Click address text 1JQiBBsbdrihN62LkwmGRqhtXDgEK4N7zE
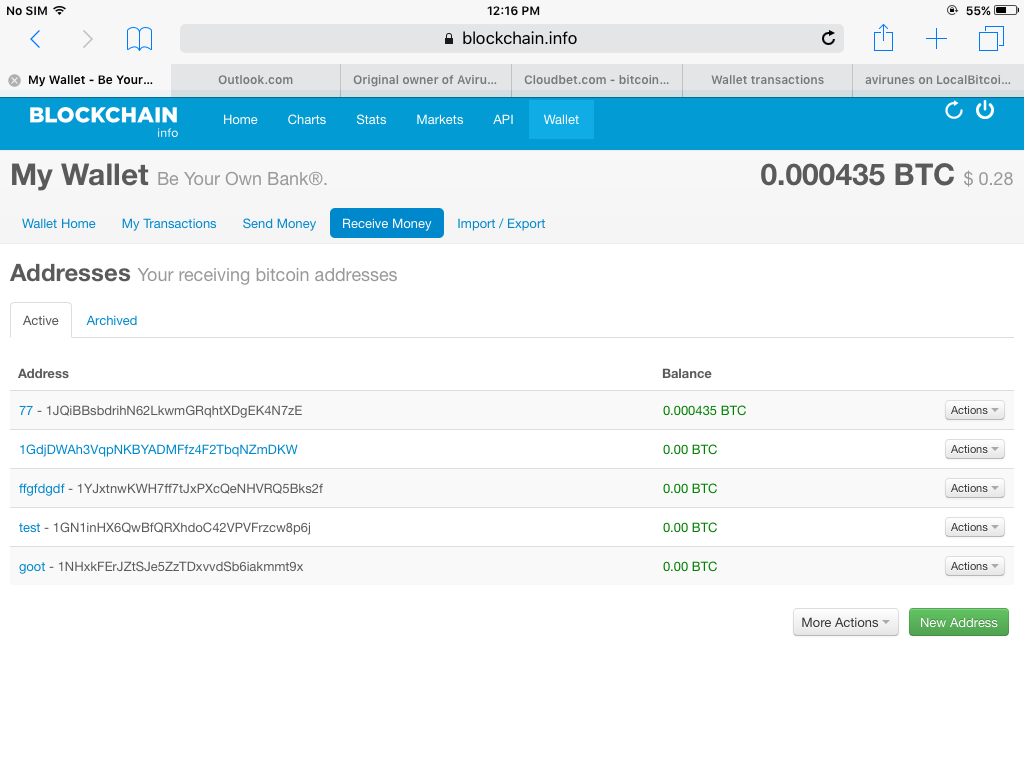 174,411
